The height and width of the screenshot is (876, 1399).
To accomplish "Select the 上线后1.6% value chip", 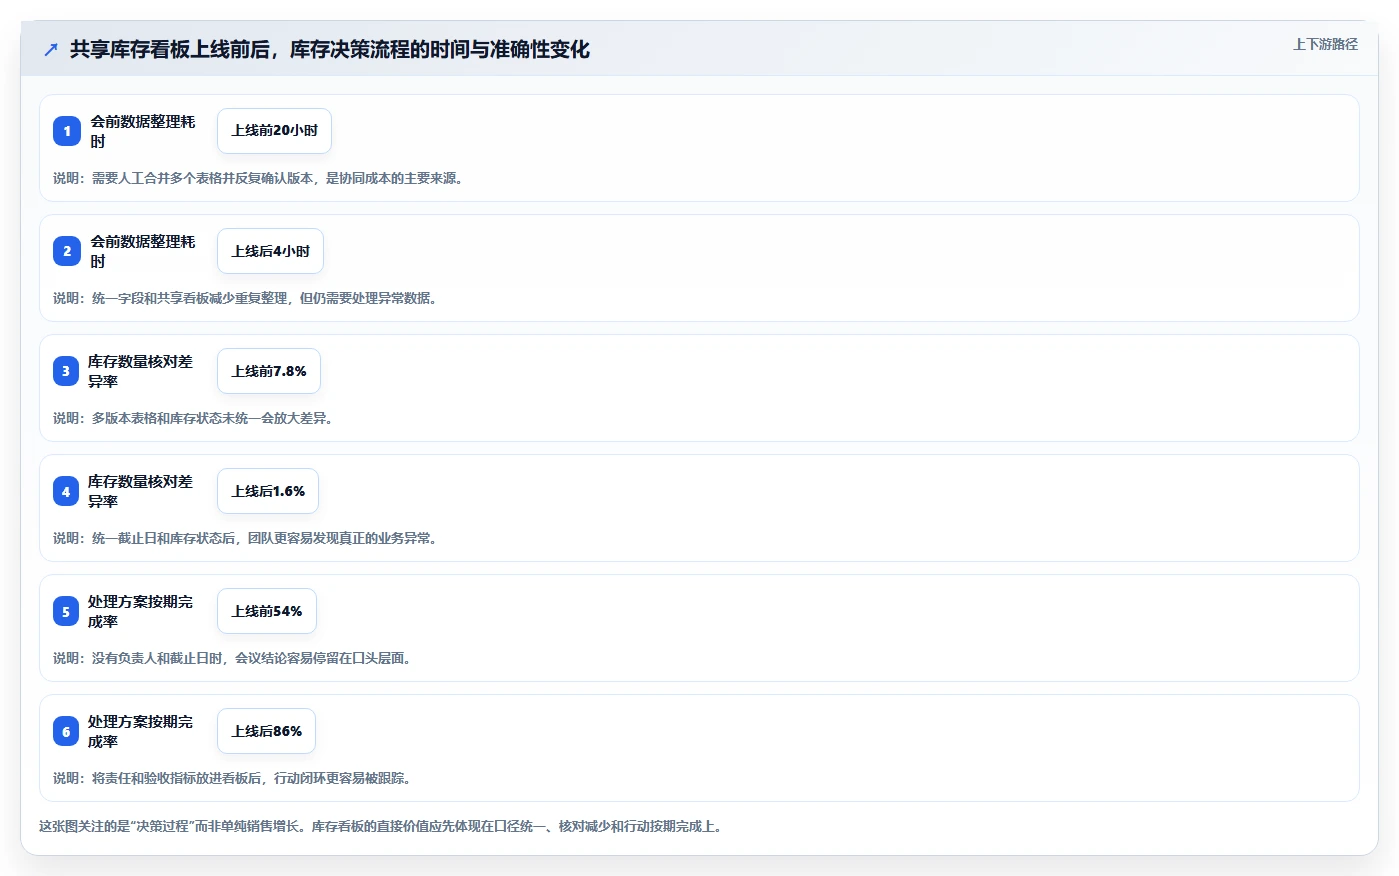I will (268, 491).
